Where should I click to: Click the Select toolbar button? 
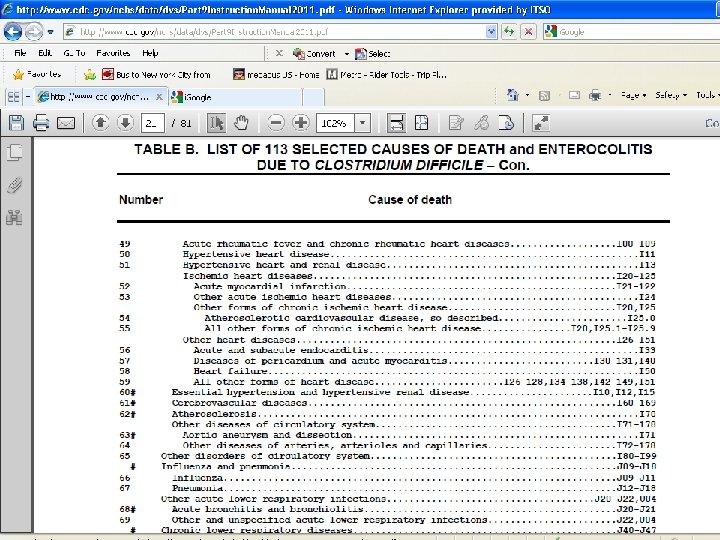(372, 54)
